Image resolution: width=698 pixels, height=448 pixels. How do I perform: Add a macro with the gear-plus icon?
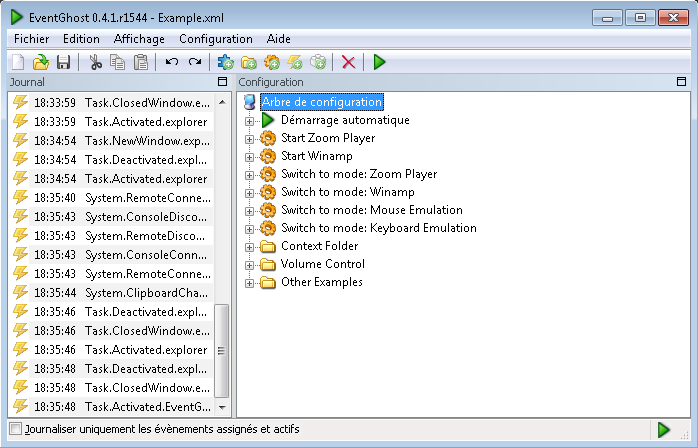click(x=272, y=62)
